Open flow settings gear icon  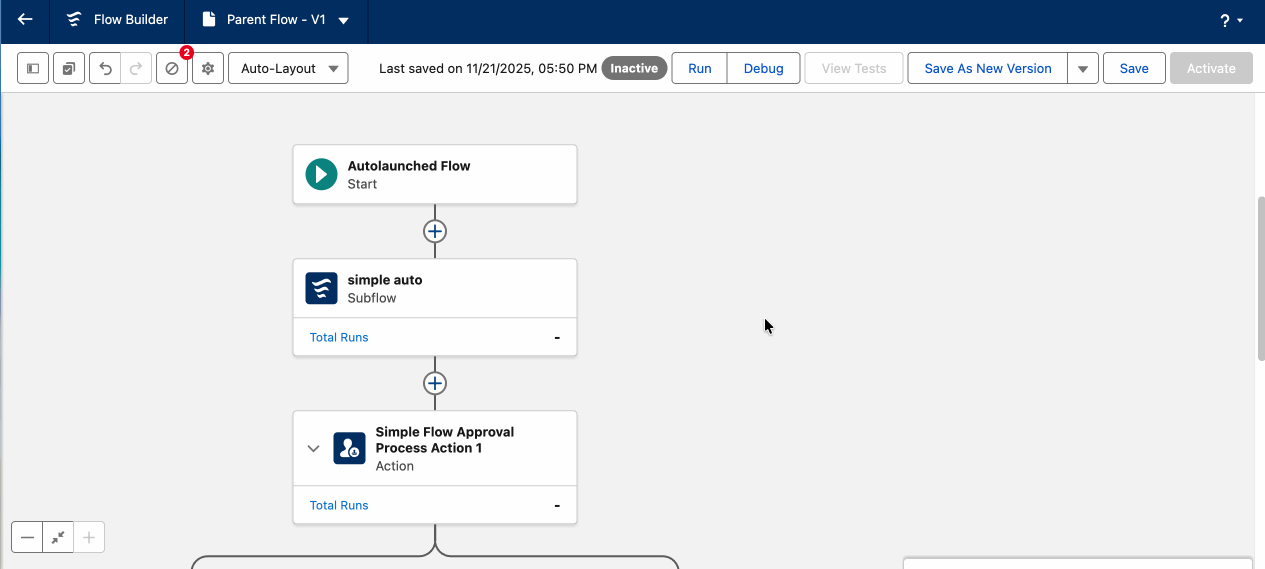(208, 69)
